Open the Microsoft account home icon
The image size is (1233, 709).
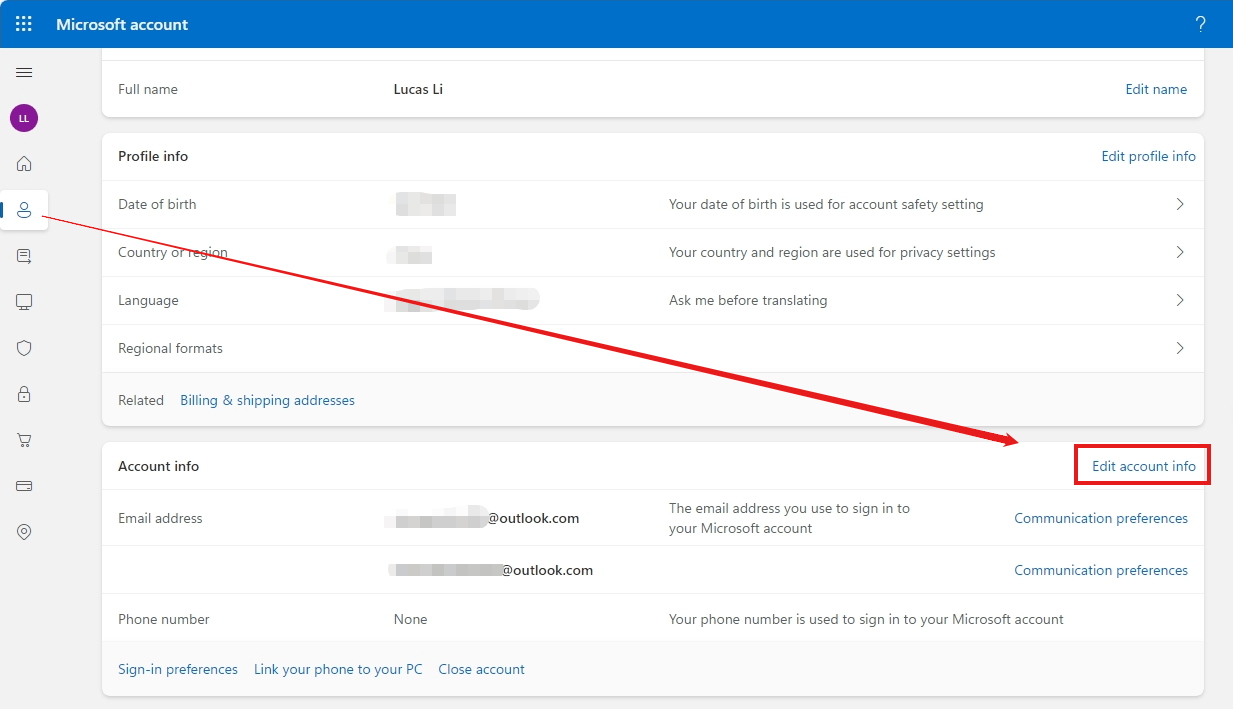23,163
